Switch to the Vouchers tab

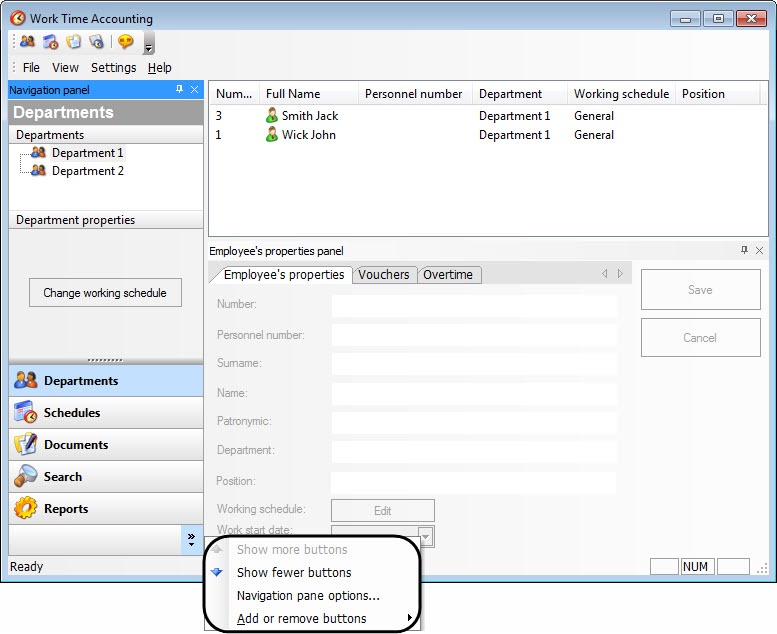384,275
